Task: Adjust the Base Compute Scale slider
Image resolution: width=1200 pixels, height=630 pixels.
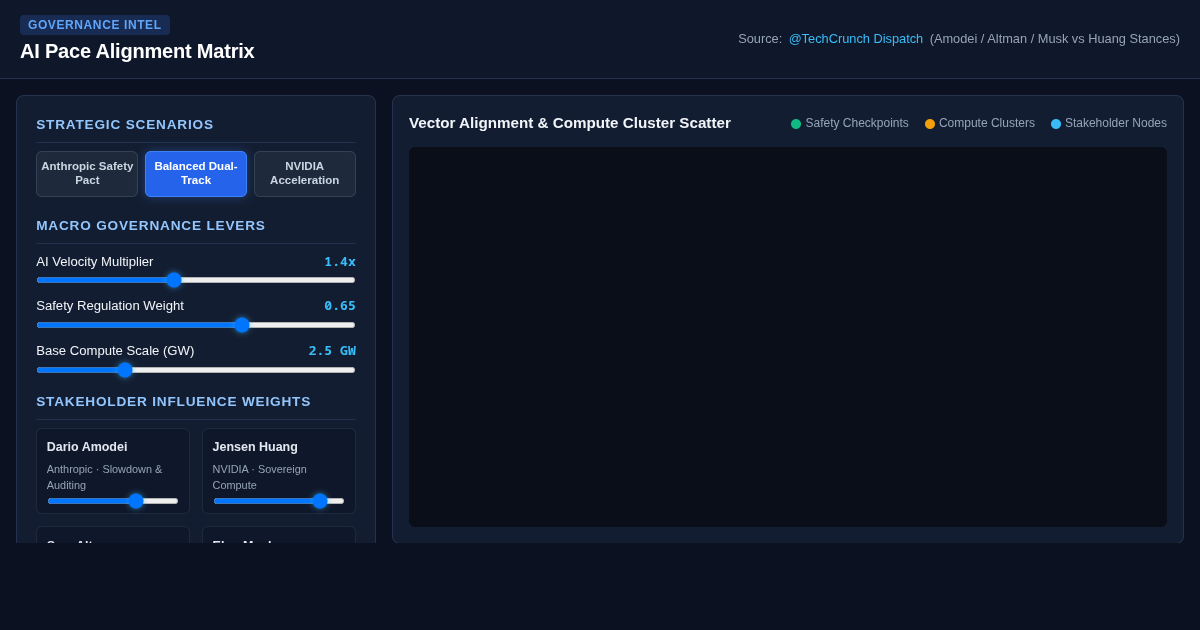Action: tap(196, 370)
